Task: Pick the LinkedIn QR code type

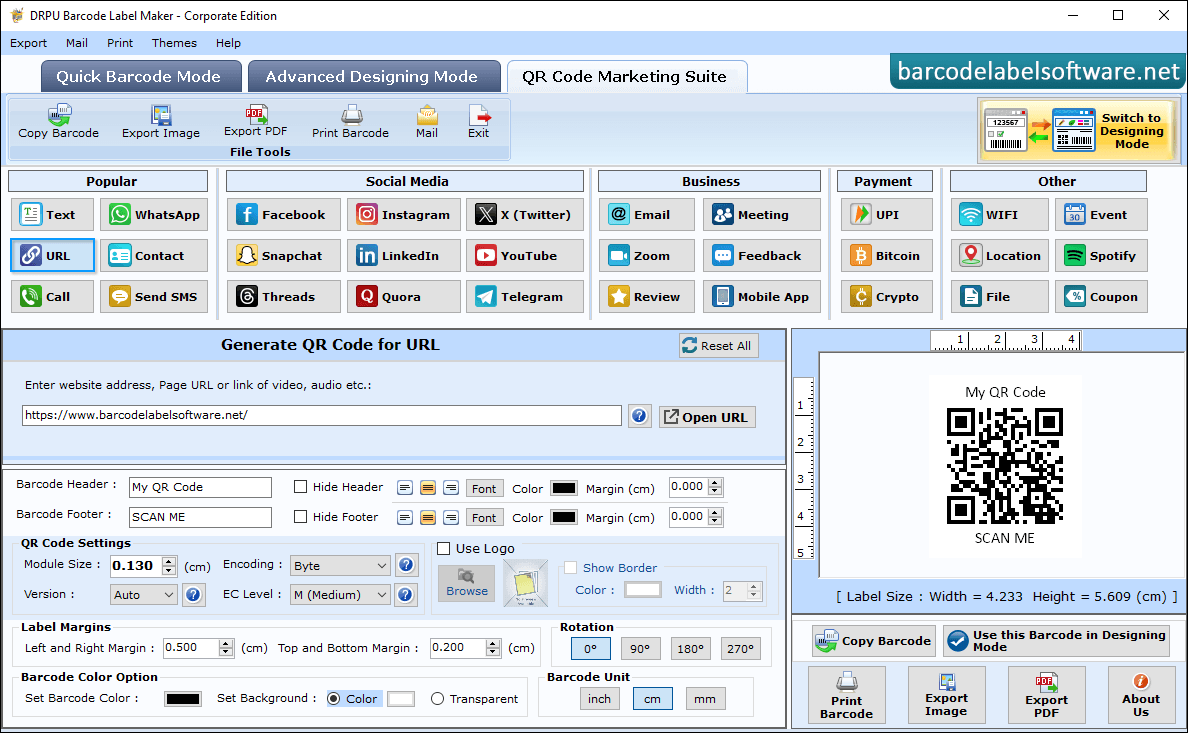Action: [x=404, y=255]
